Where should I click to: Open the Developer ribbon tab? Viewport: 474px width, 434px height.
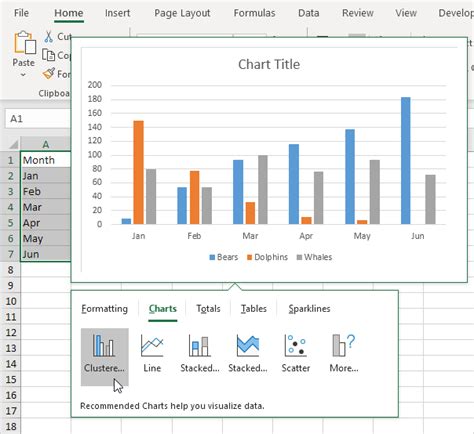click(456, 13)
